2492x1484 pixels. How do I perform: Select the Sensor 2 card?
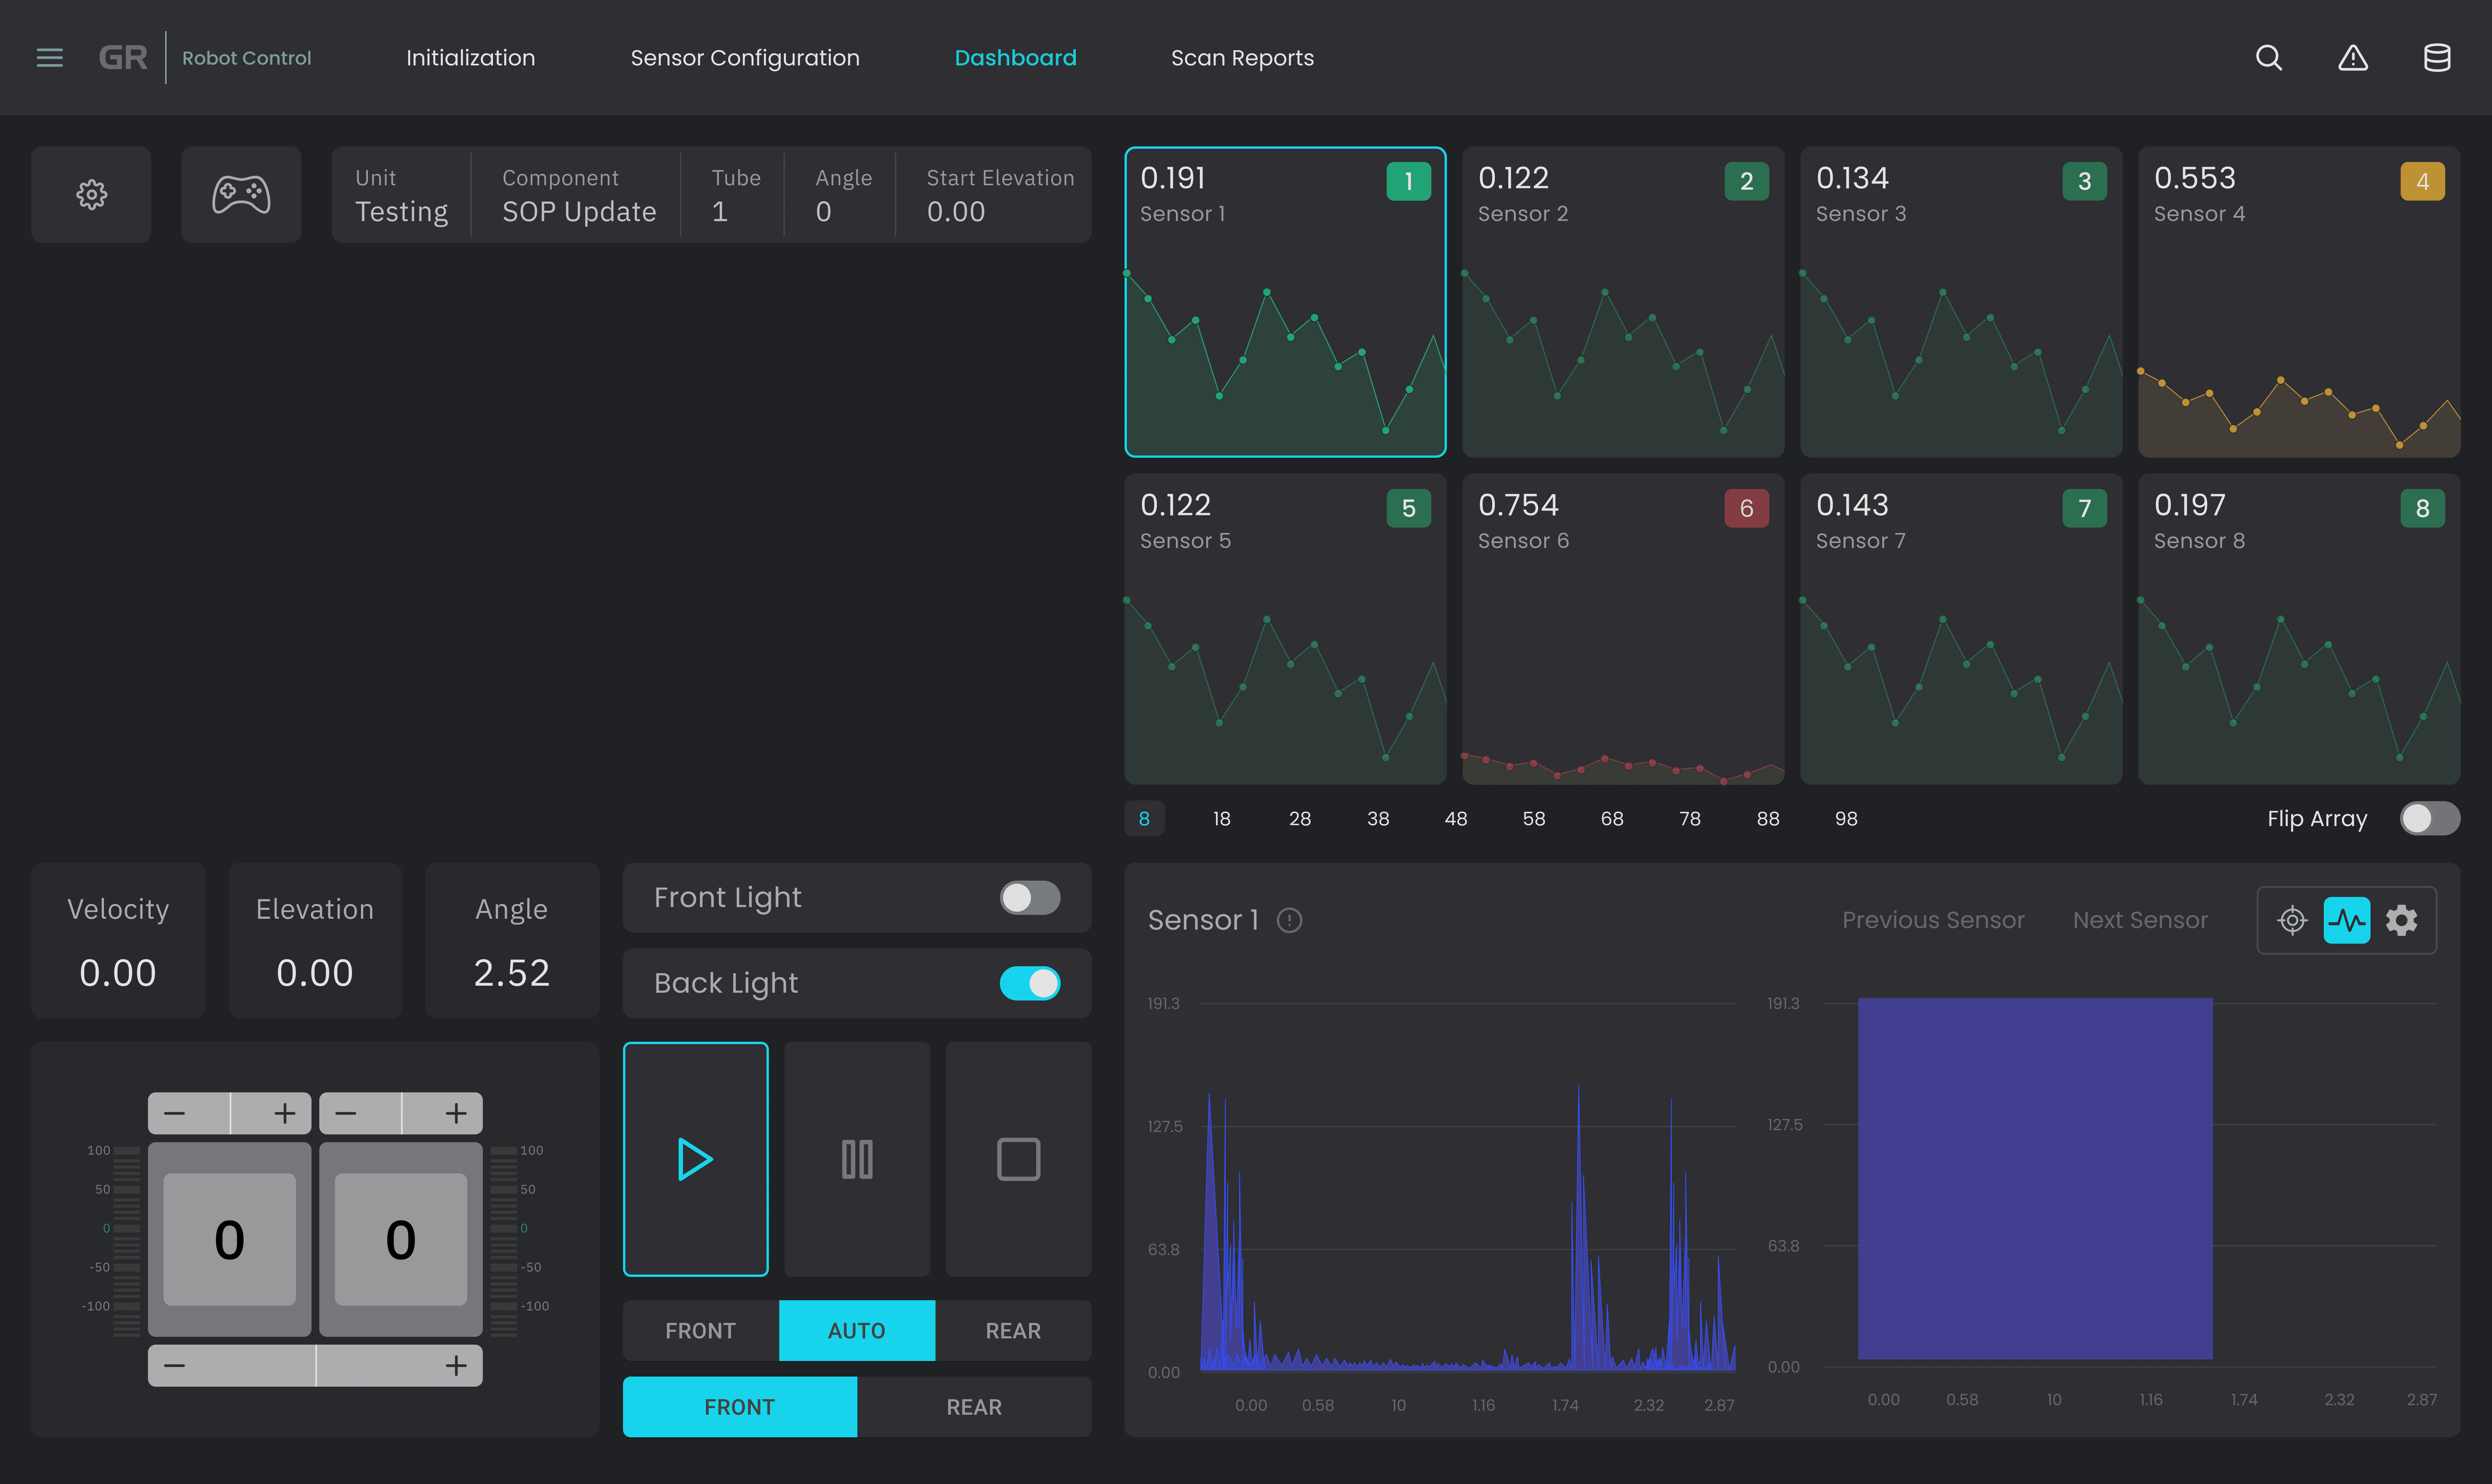pos(1623,302)
